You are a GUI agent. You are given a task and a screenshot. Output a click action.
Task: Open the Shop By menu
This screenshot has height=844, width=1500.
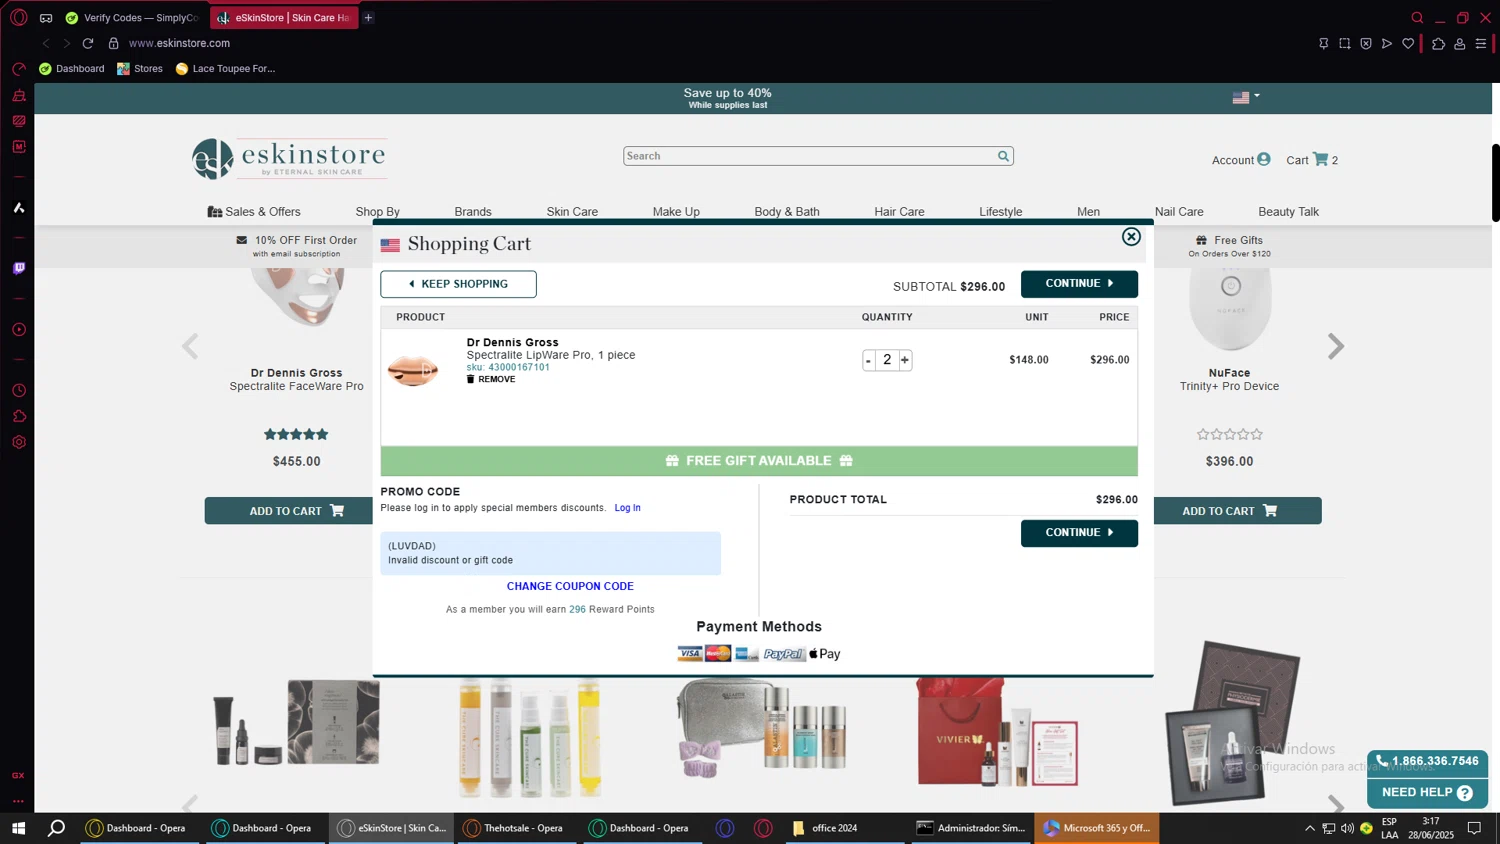click(377, 212)
